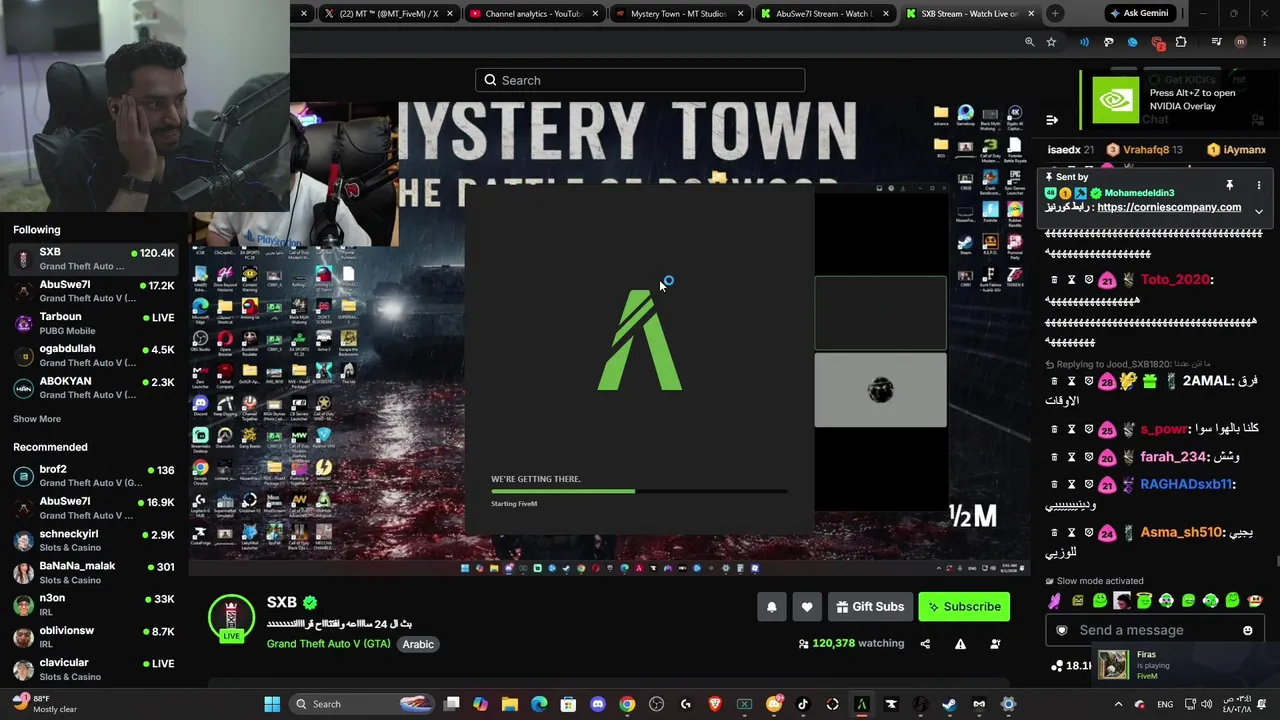Open Steam from the taskbar
The width and height of the screenshot is (1280, 720).
pyautogui.click(x=949, y=704)
